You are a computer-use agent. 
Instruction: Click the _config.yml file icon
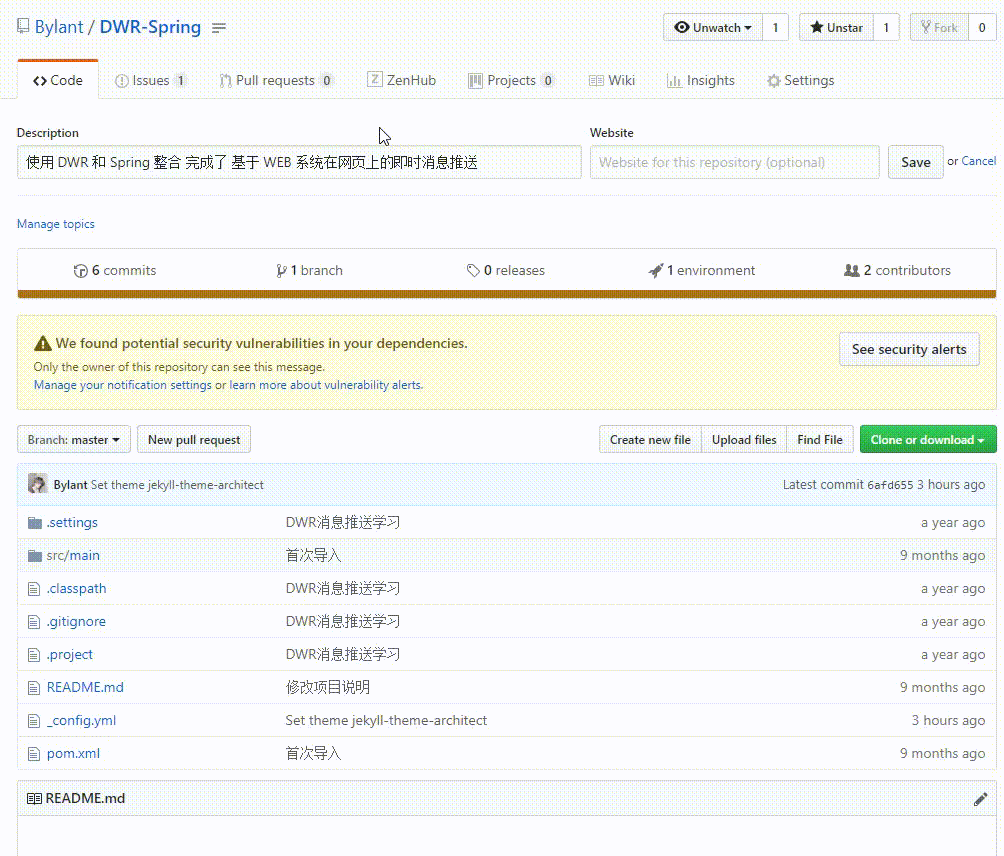[34, 721]
